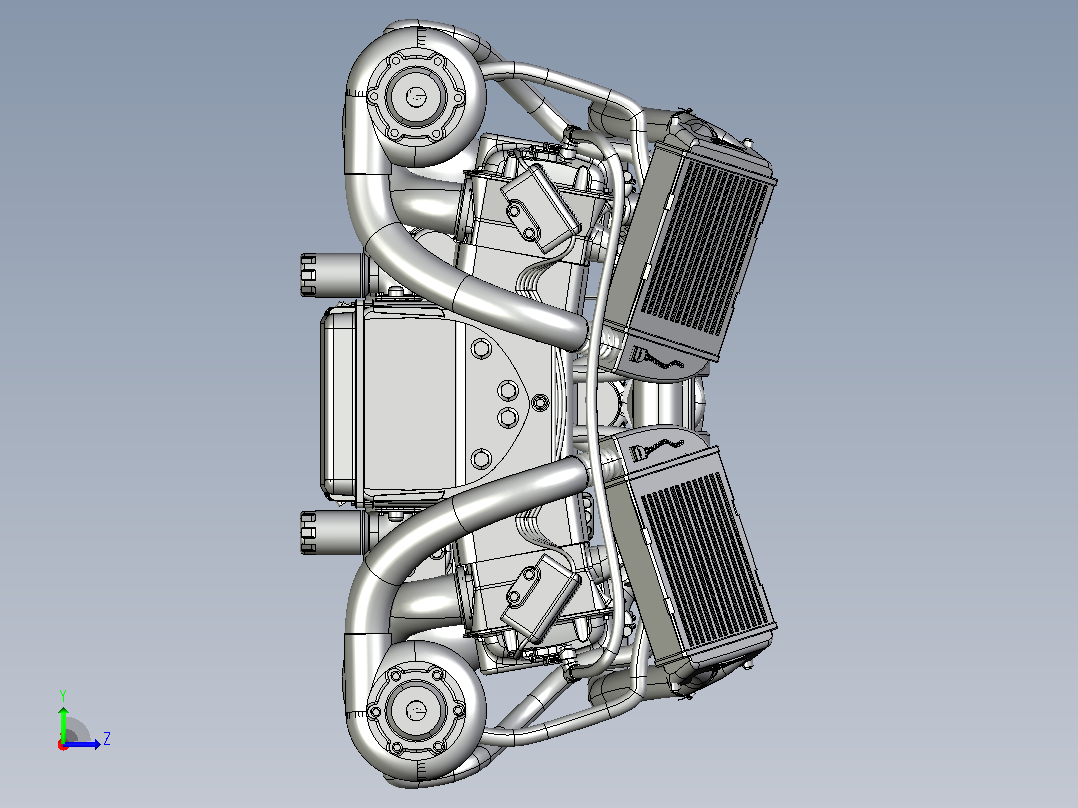Click the green Y axis of the view triad
This screenshot has height=808, width=1078.
coord(63,723)
